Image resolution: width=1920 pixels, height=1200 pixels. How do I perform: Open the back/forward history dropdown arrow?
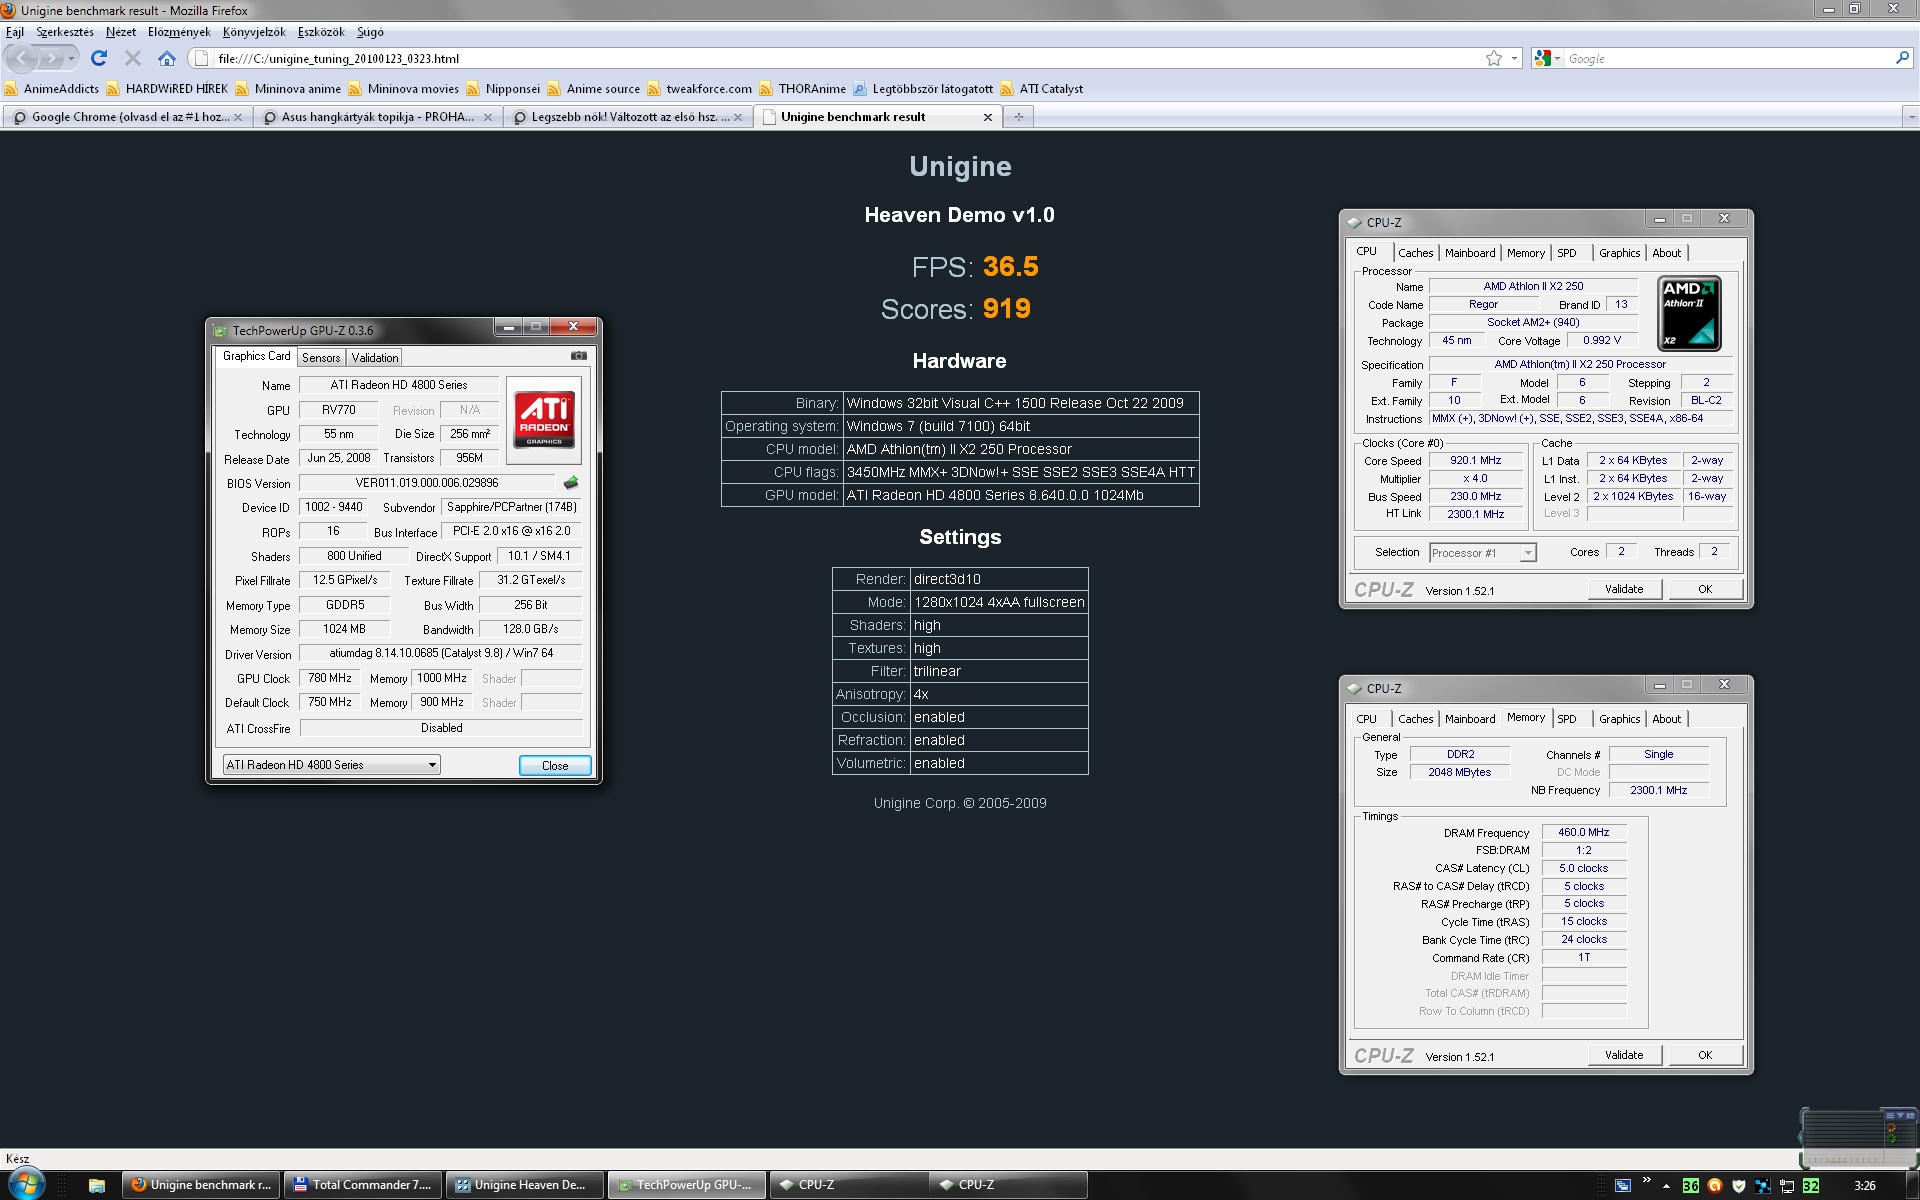[71, 59]
